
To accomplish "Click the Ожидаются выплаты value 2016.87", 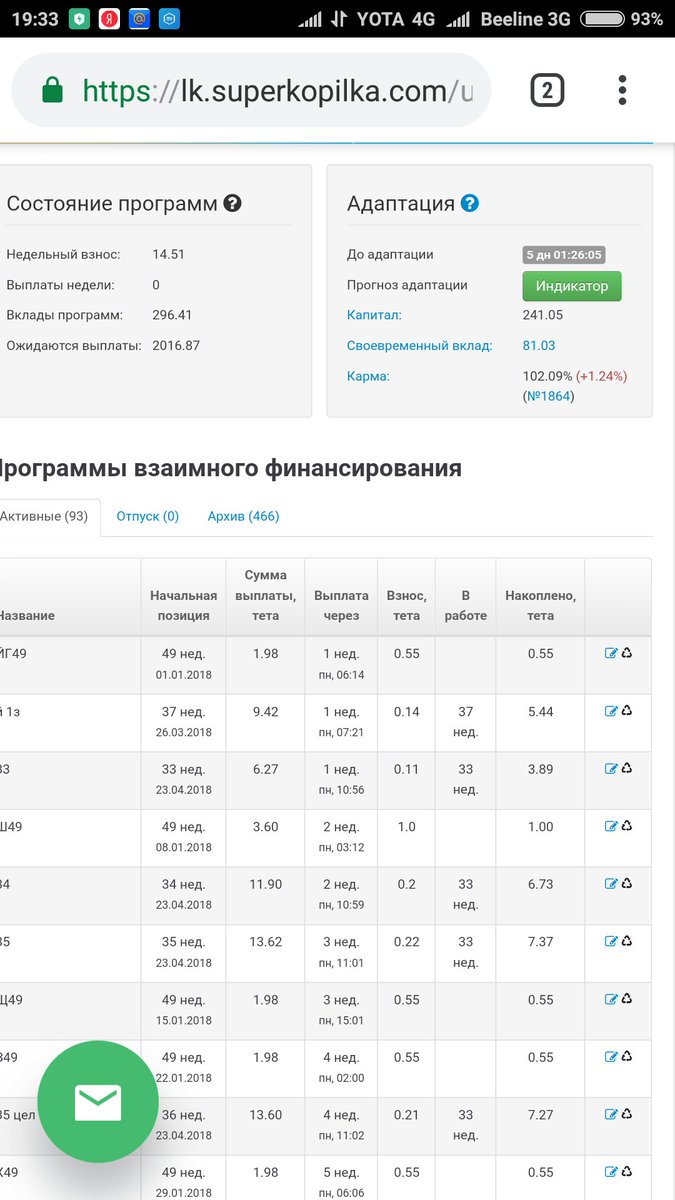I will point(176,346).
